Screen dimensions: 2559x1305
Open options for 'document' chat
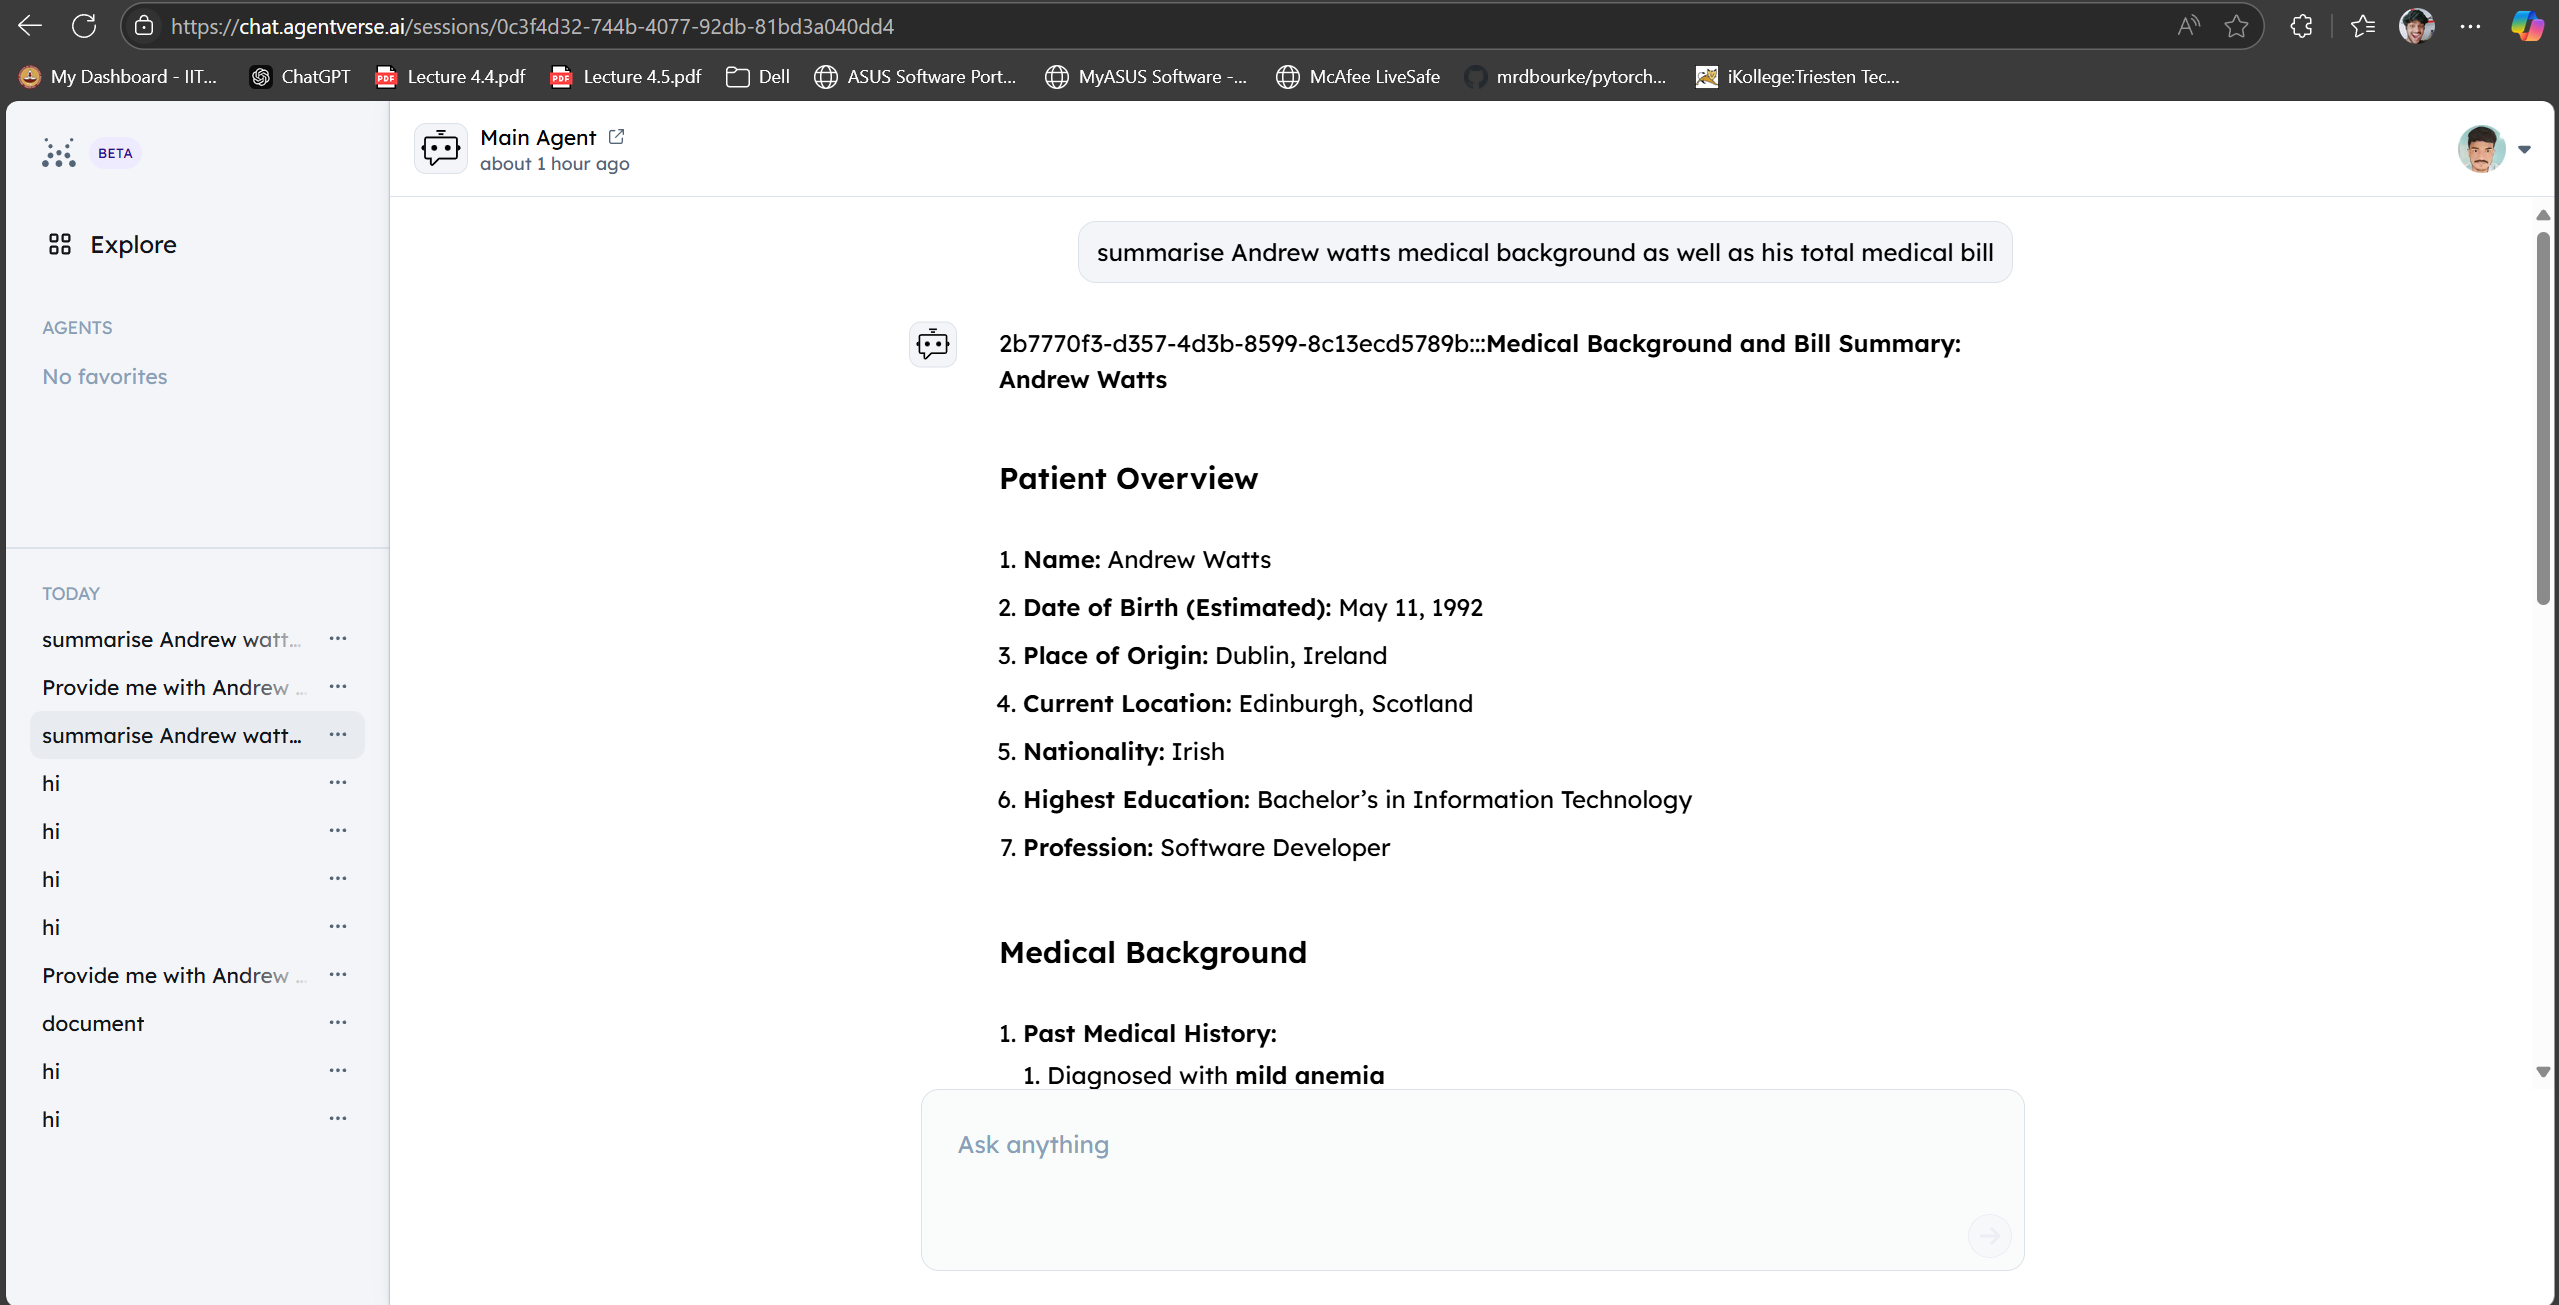click(x=338, y=1022)
